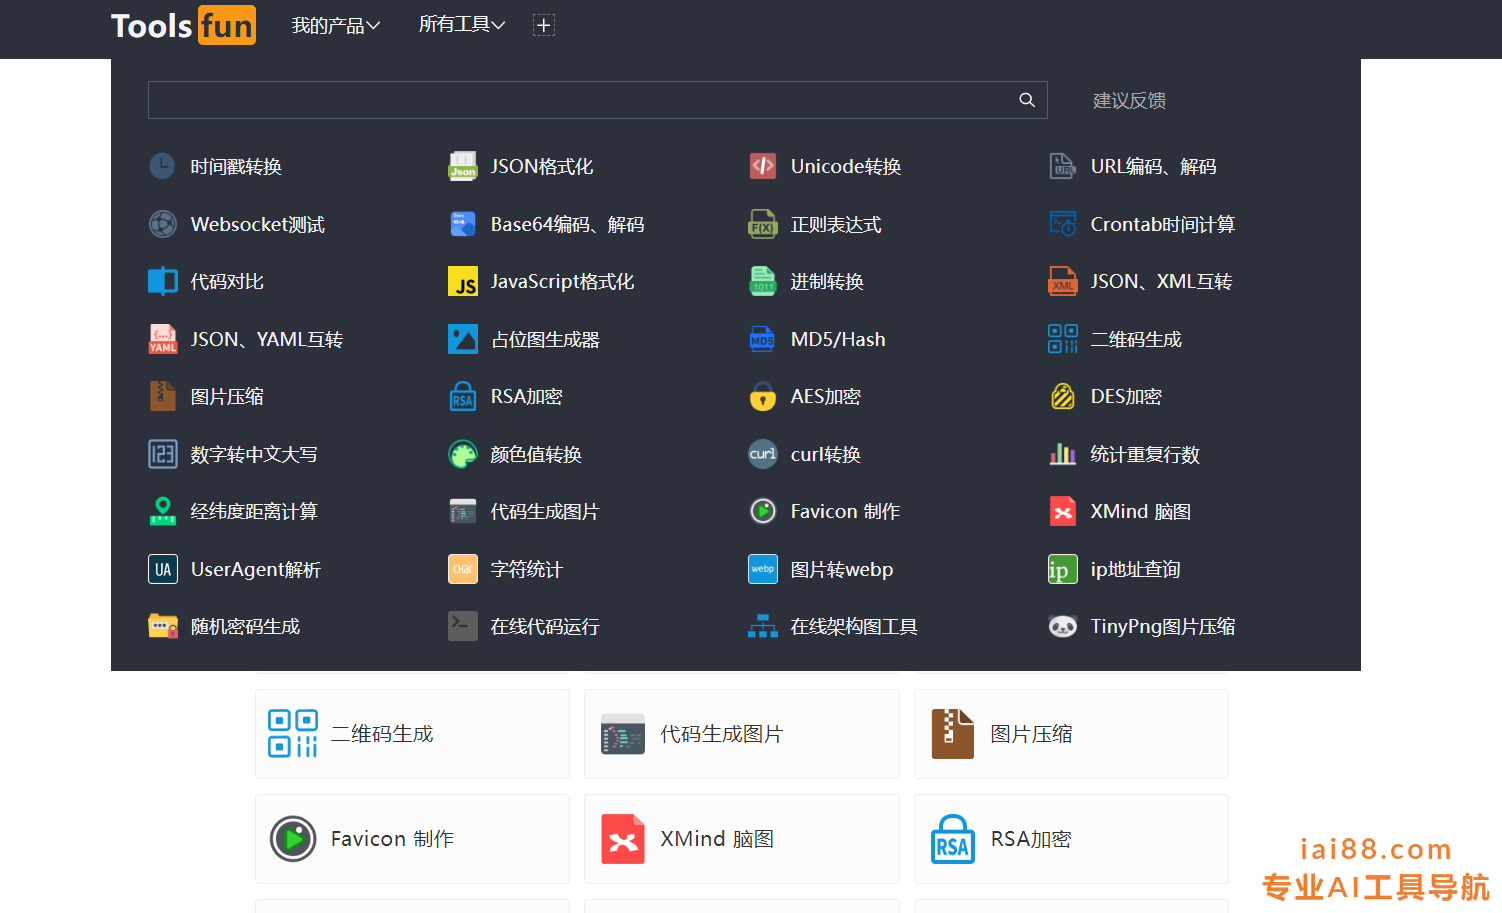
Task: Click the Unicode转换 icon
Action: coord(763,166)
